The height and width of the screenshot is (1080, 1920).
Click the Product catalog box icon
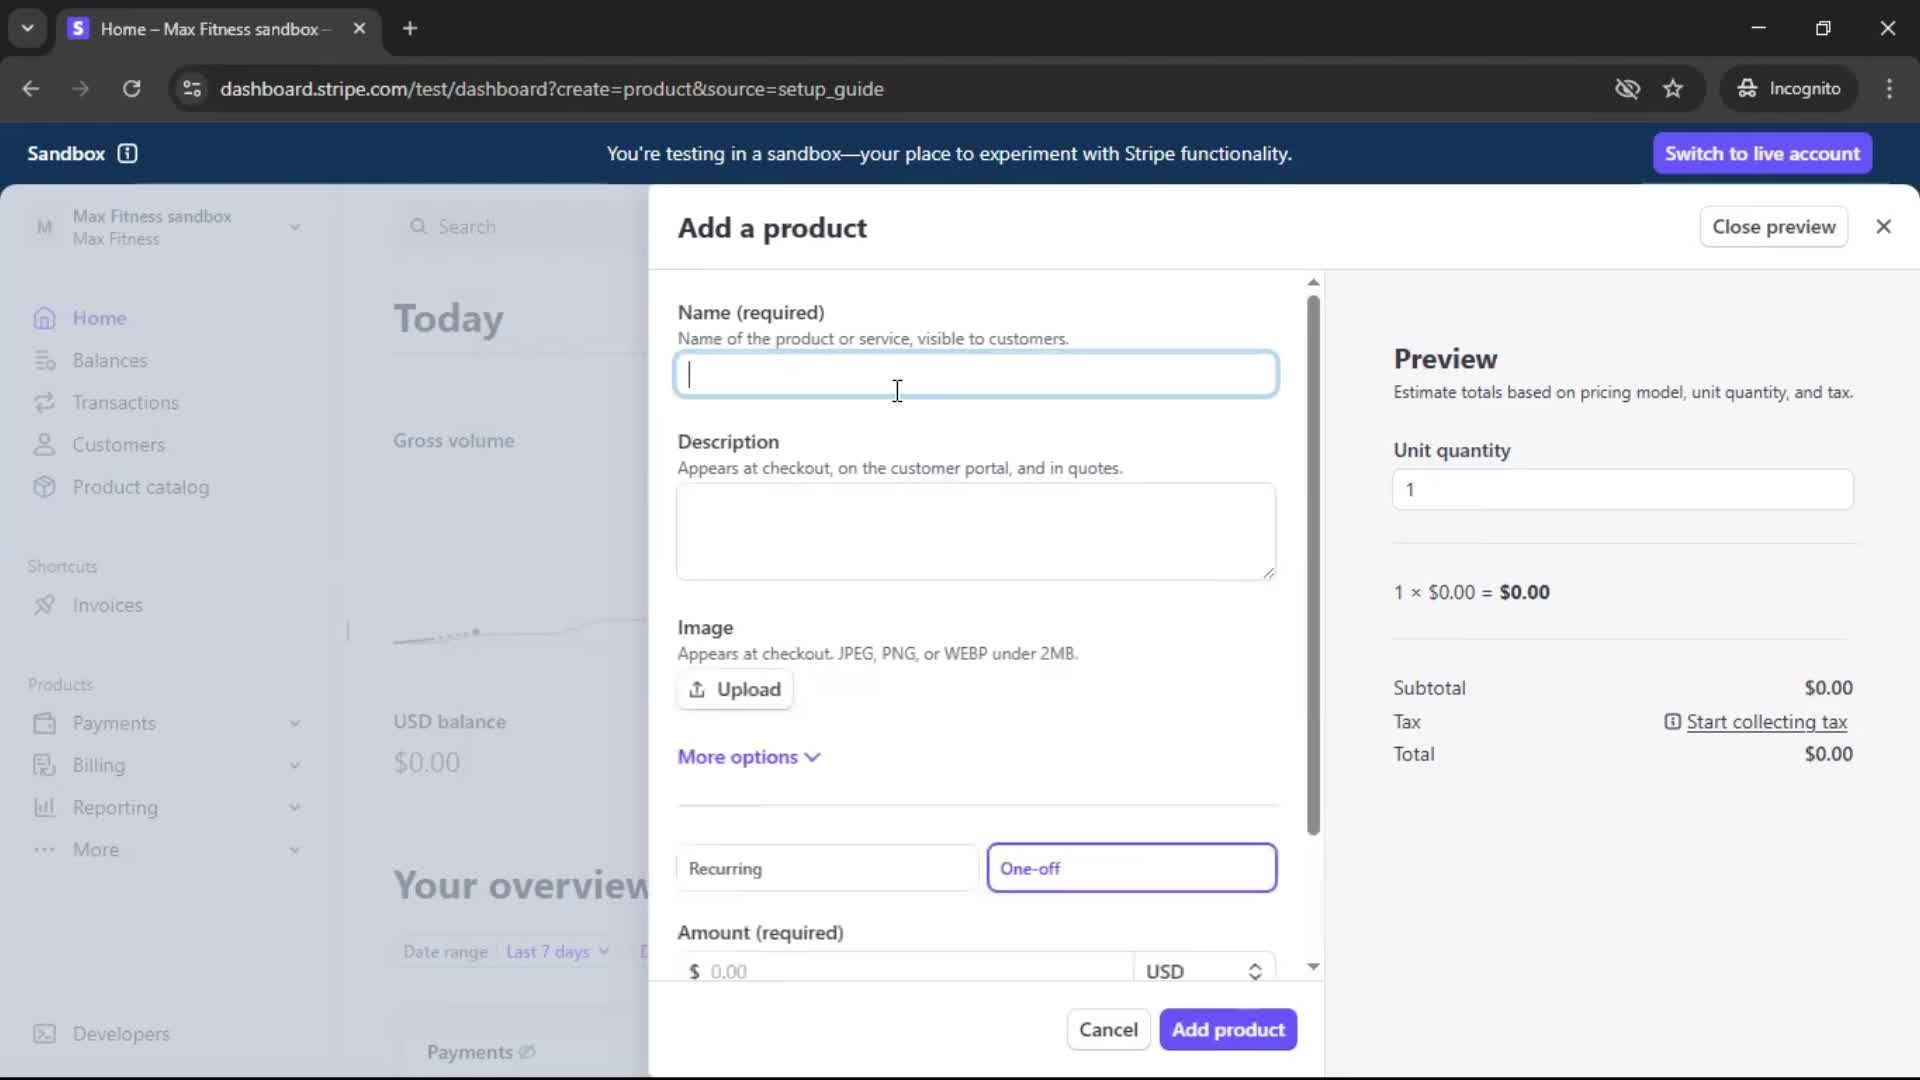44,487
